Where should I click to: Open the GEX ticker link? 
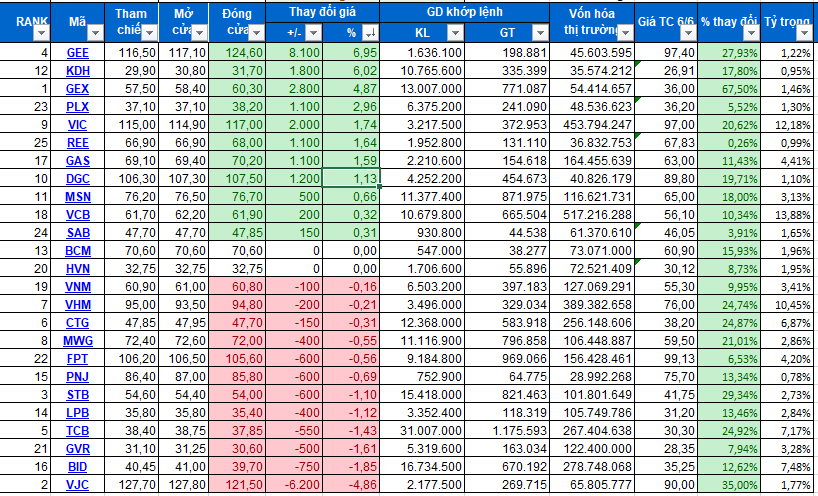[78, 89]
